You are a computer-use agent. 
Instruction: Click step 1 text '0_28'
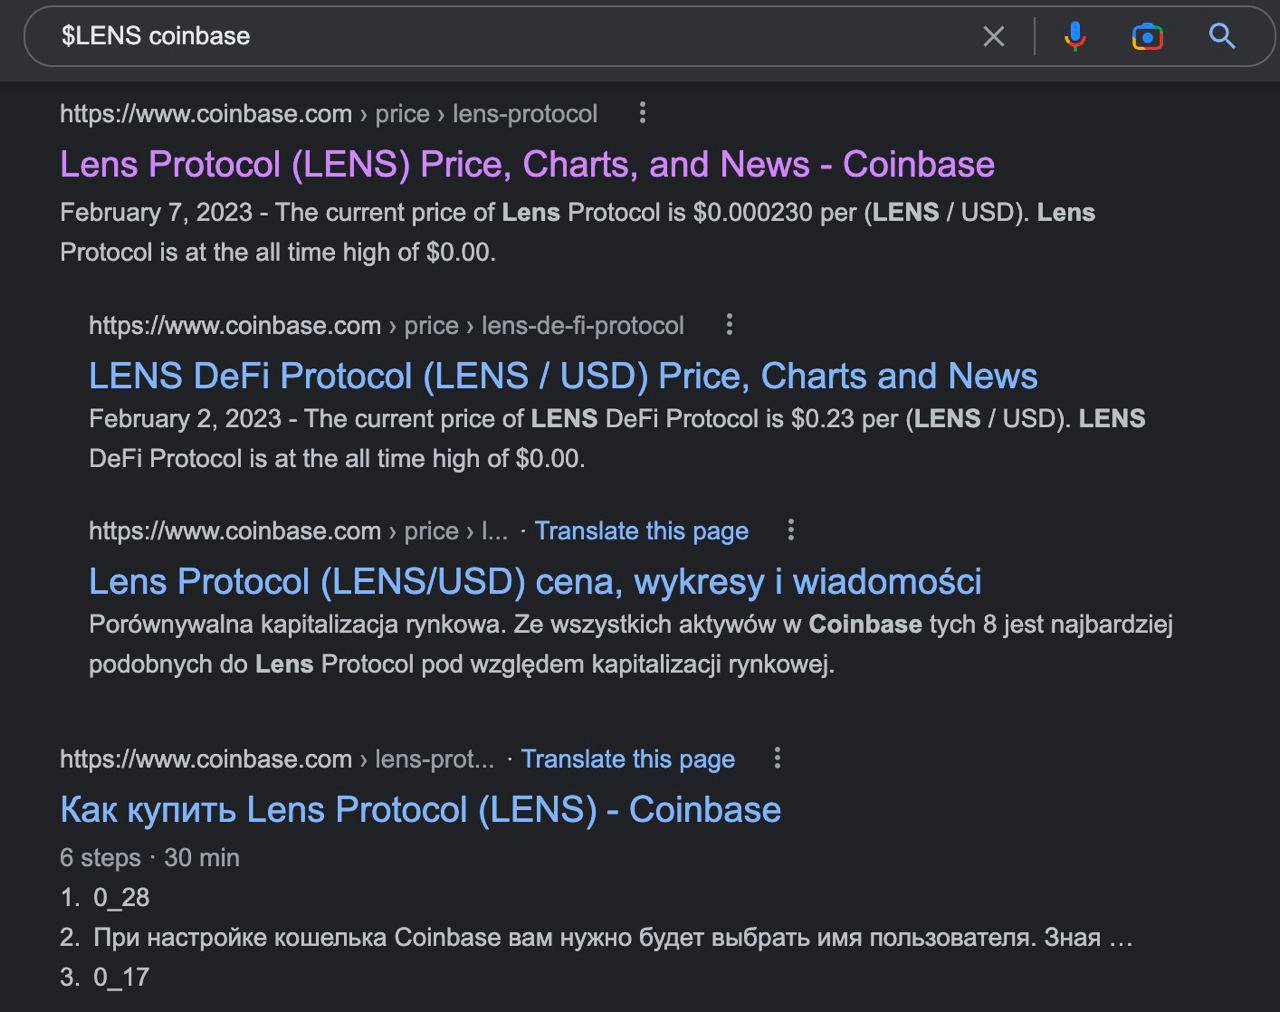click(x=121, y=897)
